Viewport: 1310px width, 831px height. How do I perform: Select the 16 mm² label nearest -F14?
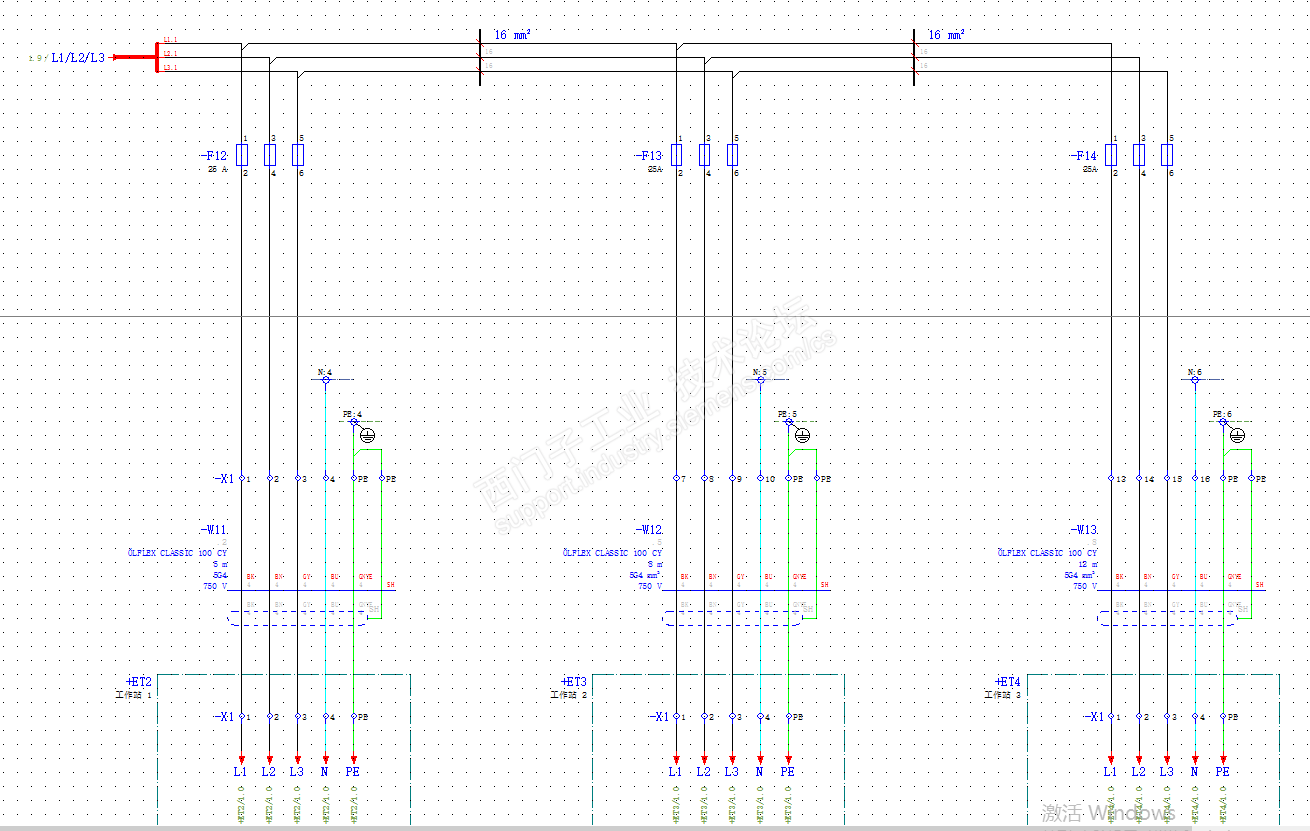(x=946, y=35)
